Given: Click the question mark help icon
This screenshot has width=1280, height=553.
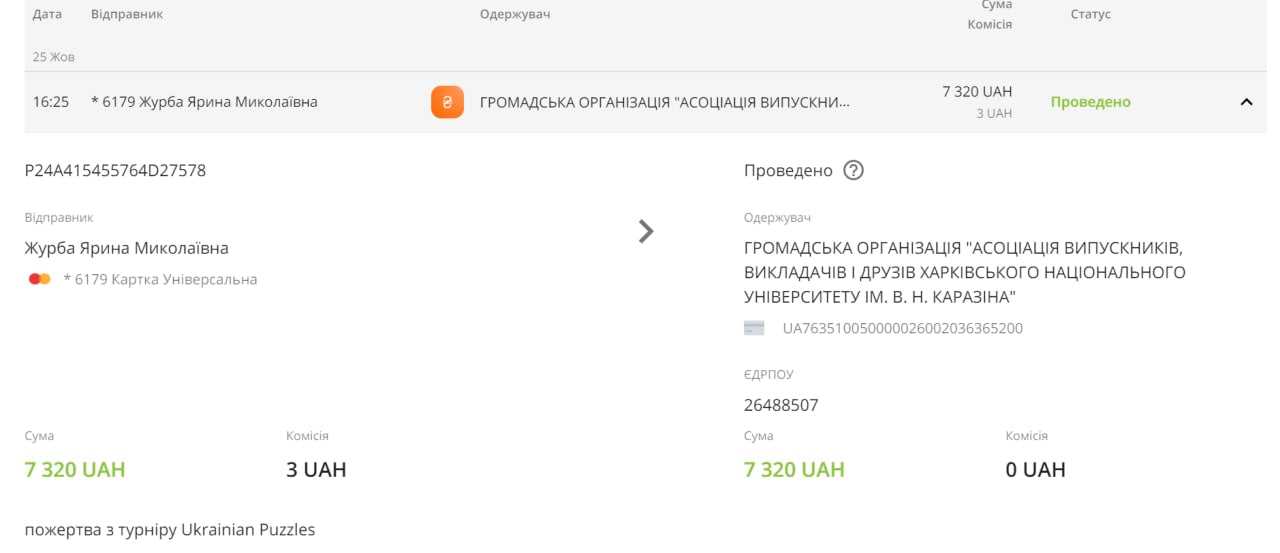Looking at the screenshot, I should pyautogui.click(x=853, y=170).
